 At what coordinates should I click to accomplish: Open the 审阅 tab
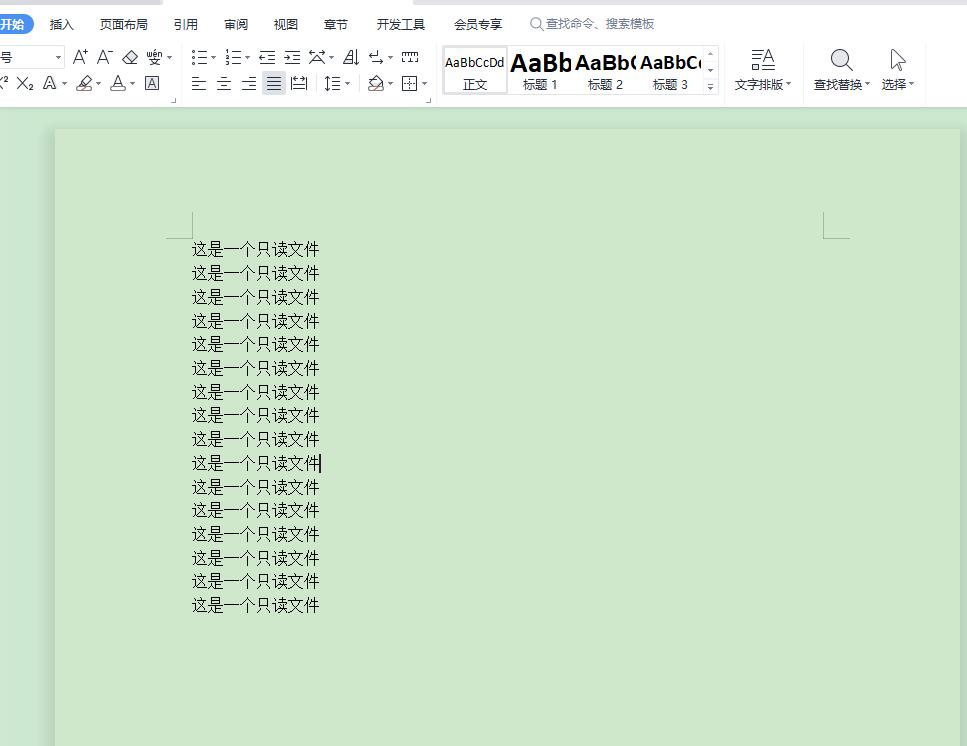[x=236, y=25]
